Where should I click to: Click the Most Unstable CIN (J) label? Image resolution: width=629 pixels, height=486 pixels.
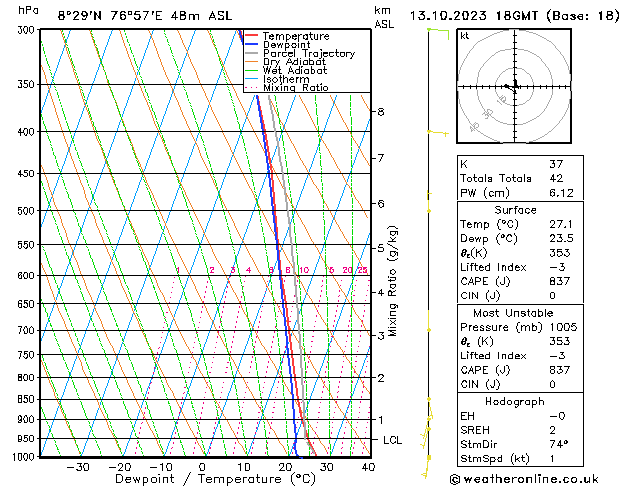pyautogui.click(x=480, y=385)
